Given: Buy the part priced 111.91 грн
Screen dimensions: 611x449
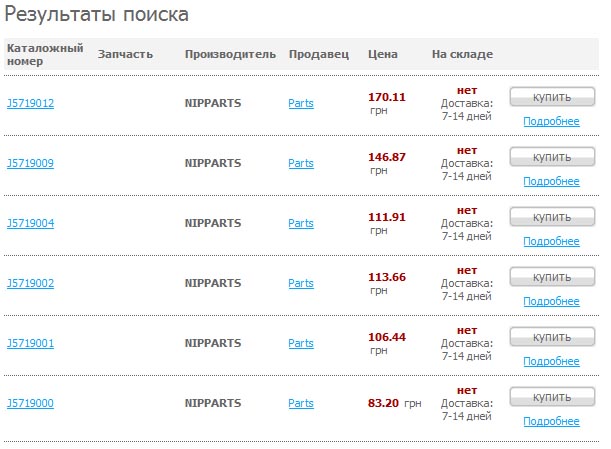Looking at the screenshot, I should tap(552, 217).
